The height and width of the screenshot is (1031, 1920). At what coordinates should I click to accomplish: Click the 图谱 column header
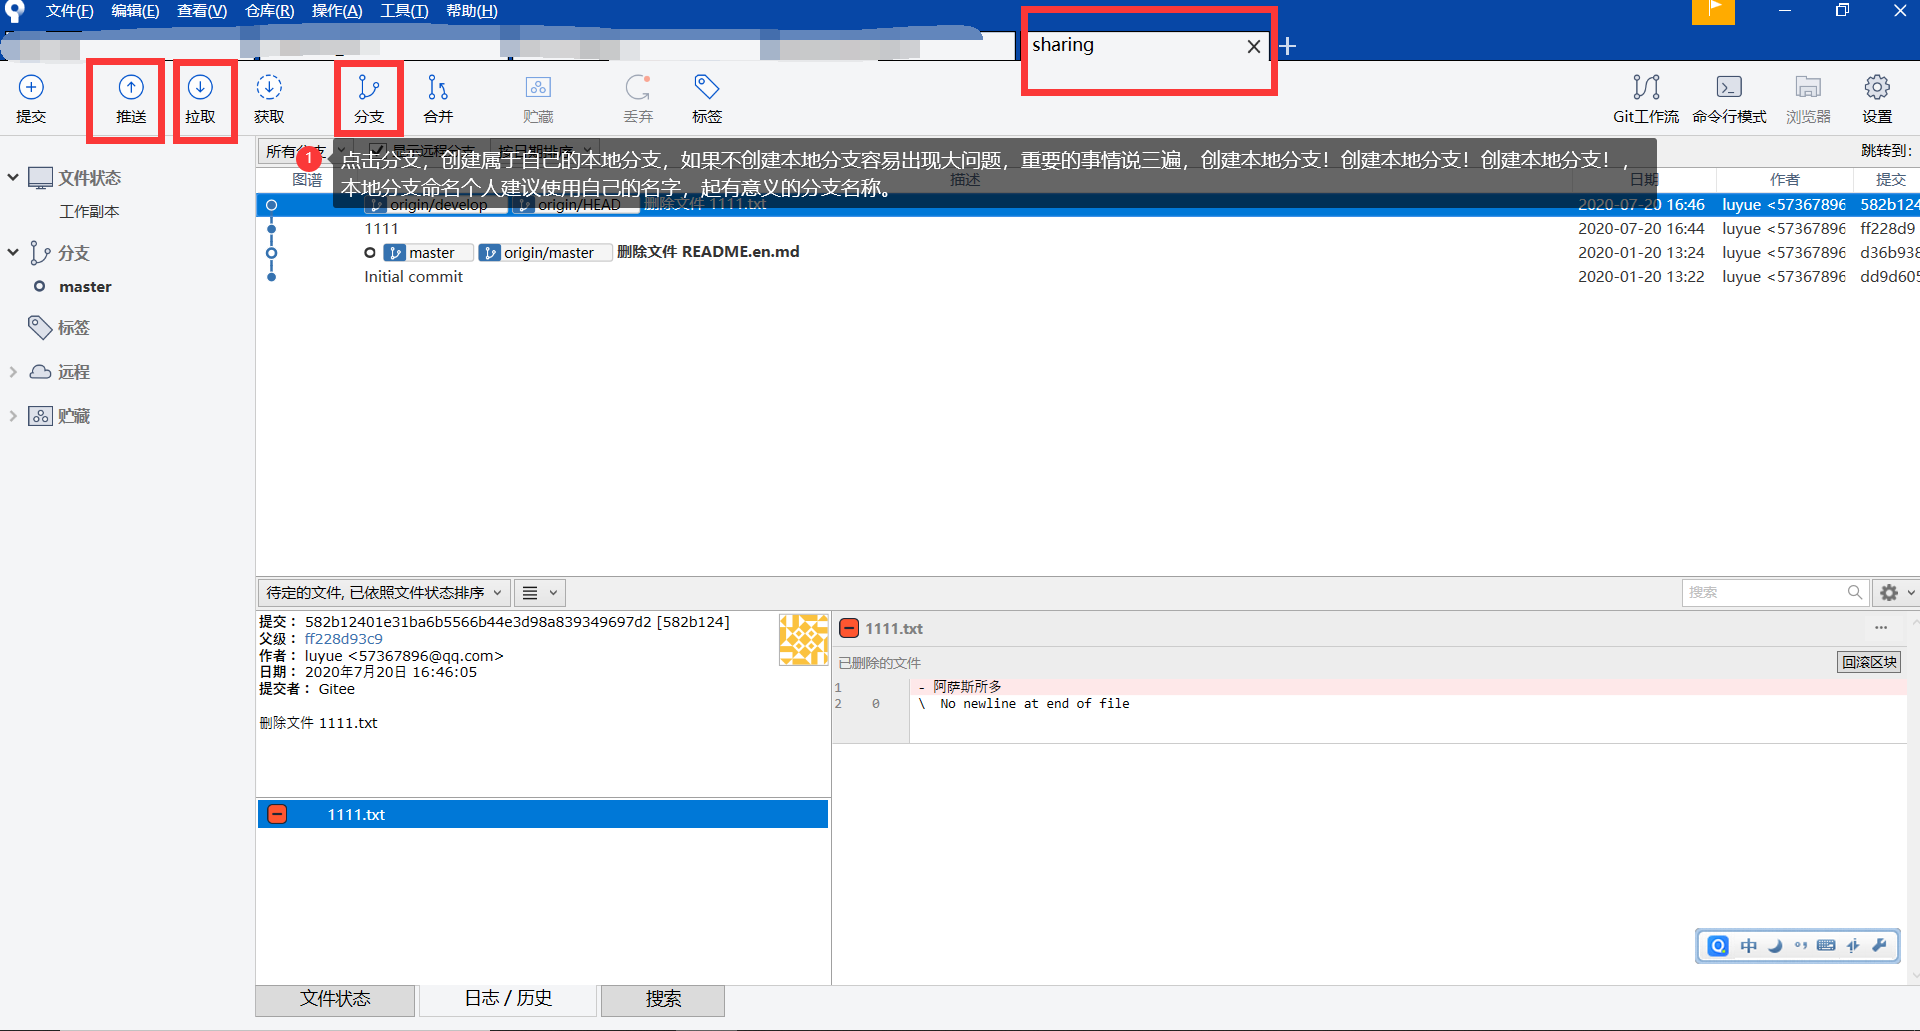pos(307,180)
